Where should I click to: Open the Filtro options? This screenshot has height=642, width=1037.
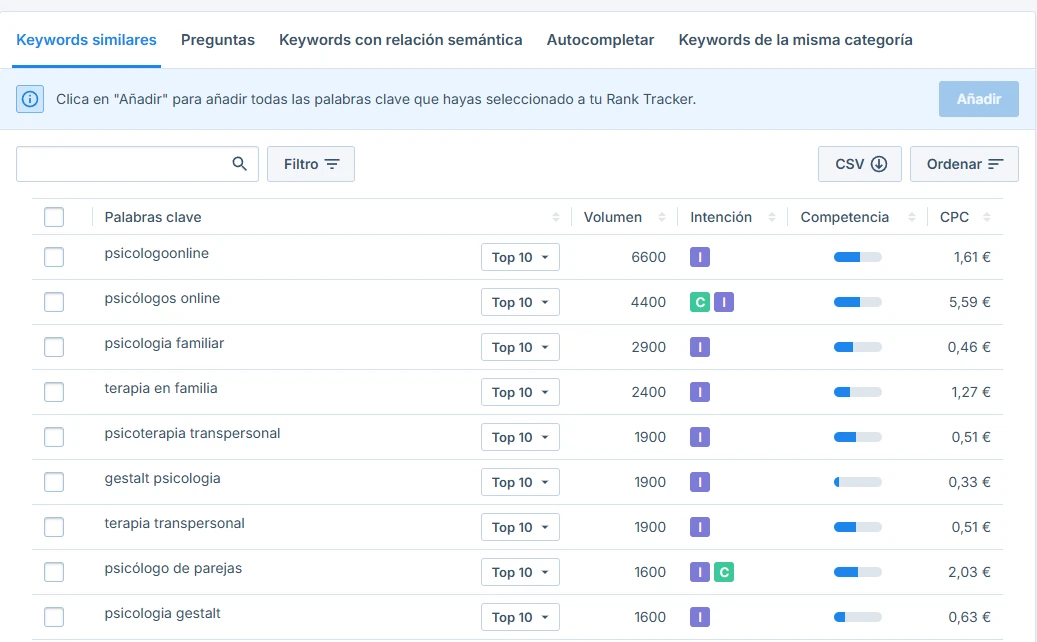(311, 164)
